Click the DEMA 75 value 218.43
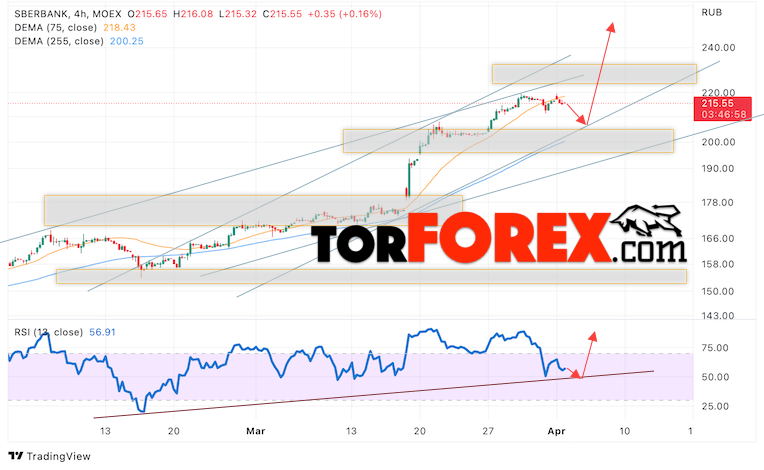The height and width of the screenshot is (470, 764). click(119, 28)
